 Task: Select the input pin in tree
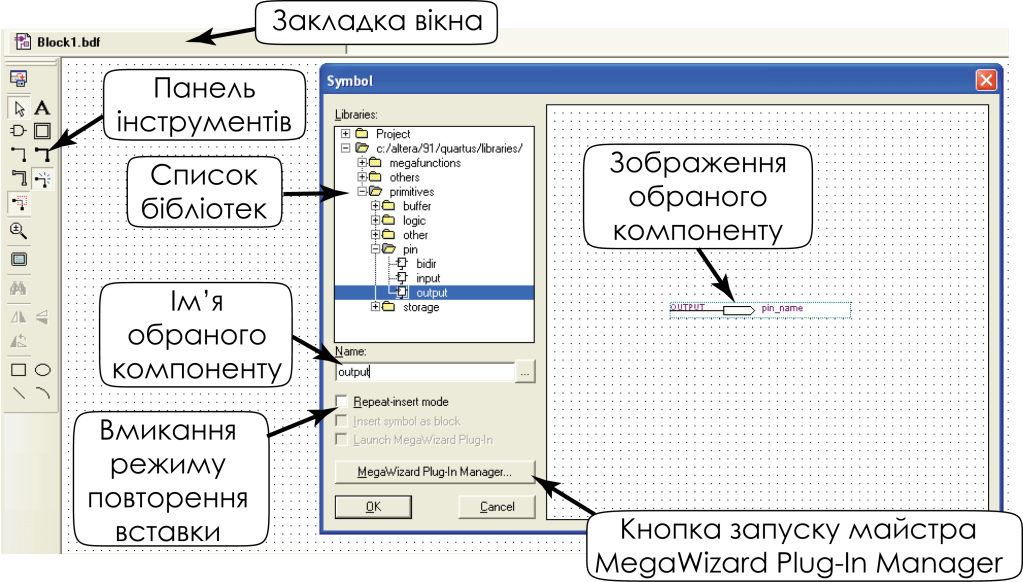427,278
